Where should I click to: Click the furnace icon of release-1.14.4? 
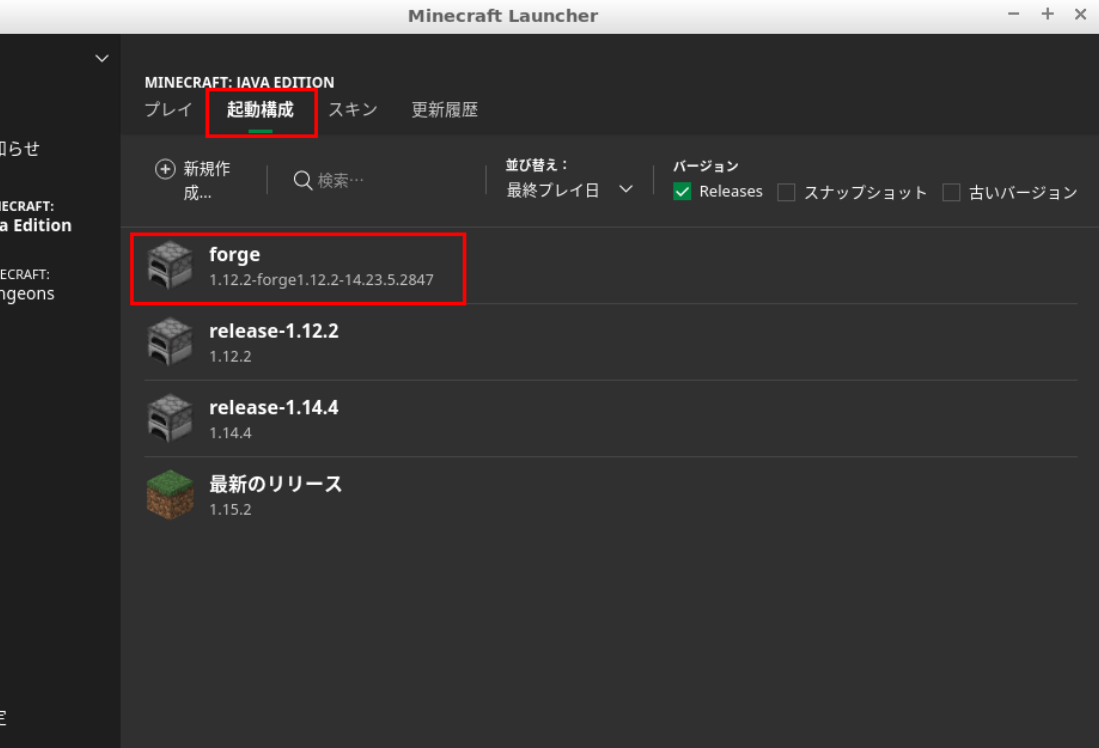170,418
